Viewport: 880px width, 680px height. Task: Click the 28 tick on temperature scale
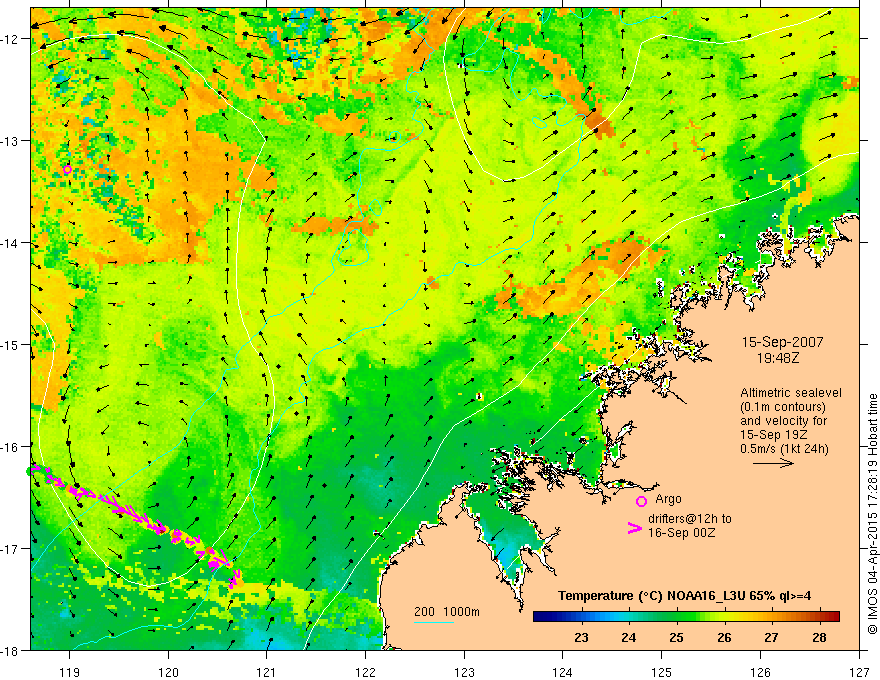819,637
